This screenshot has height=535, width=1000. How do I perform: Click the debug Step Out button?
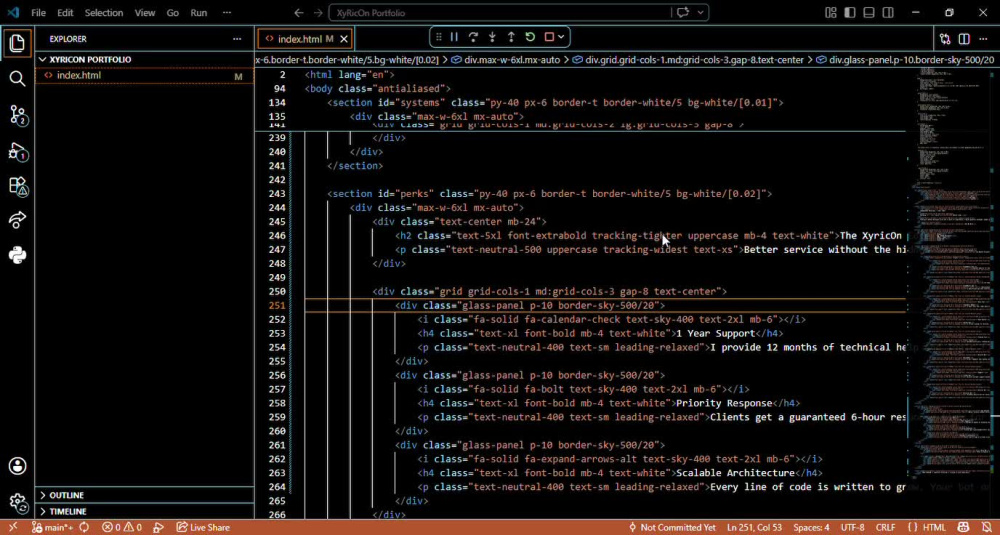pos(511,37)
